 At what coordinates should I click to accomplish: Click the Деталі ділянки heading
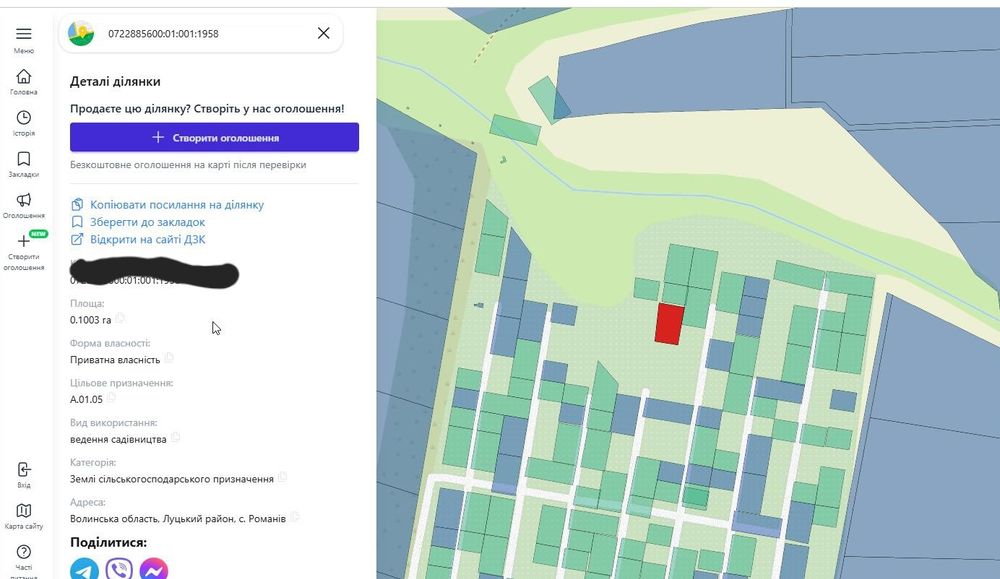[115, 82]
